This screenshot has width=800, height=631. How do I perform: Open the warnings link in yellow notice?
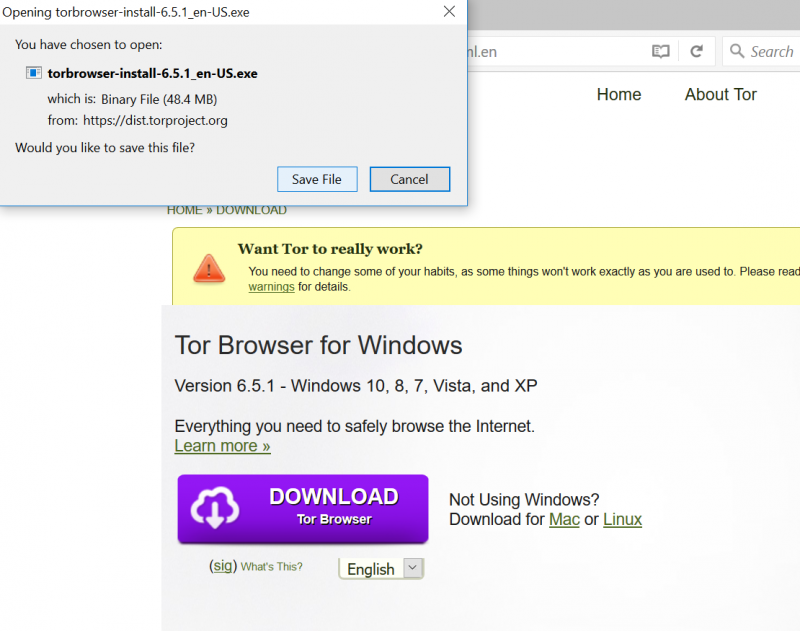tap(271, 287)
